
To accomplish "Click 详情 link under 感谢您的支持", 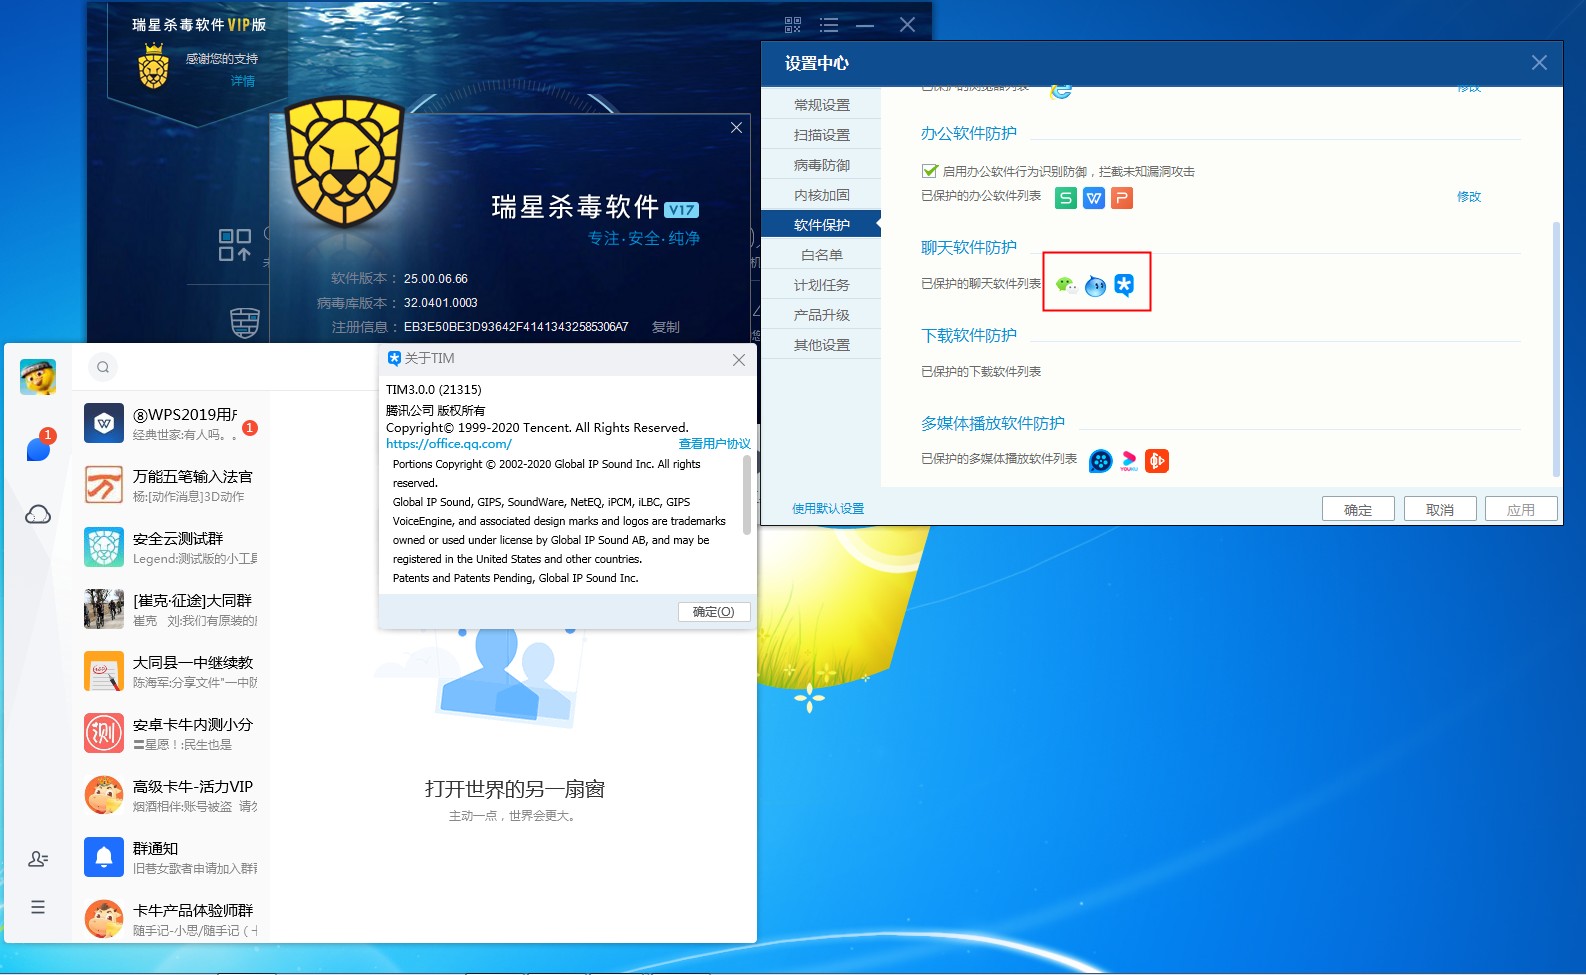I will (243, 81).
